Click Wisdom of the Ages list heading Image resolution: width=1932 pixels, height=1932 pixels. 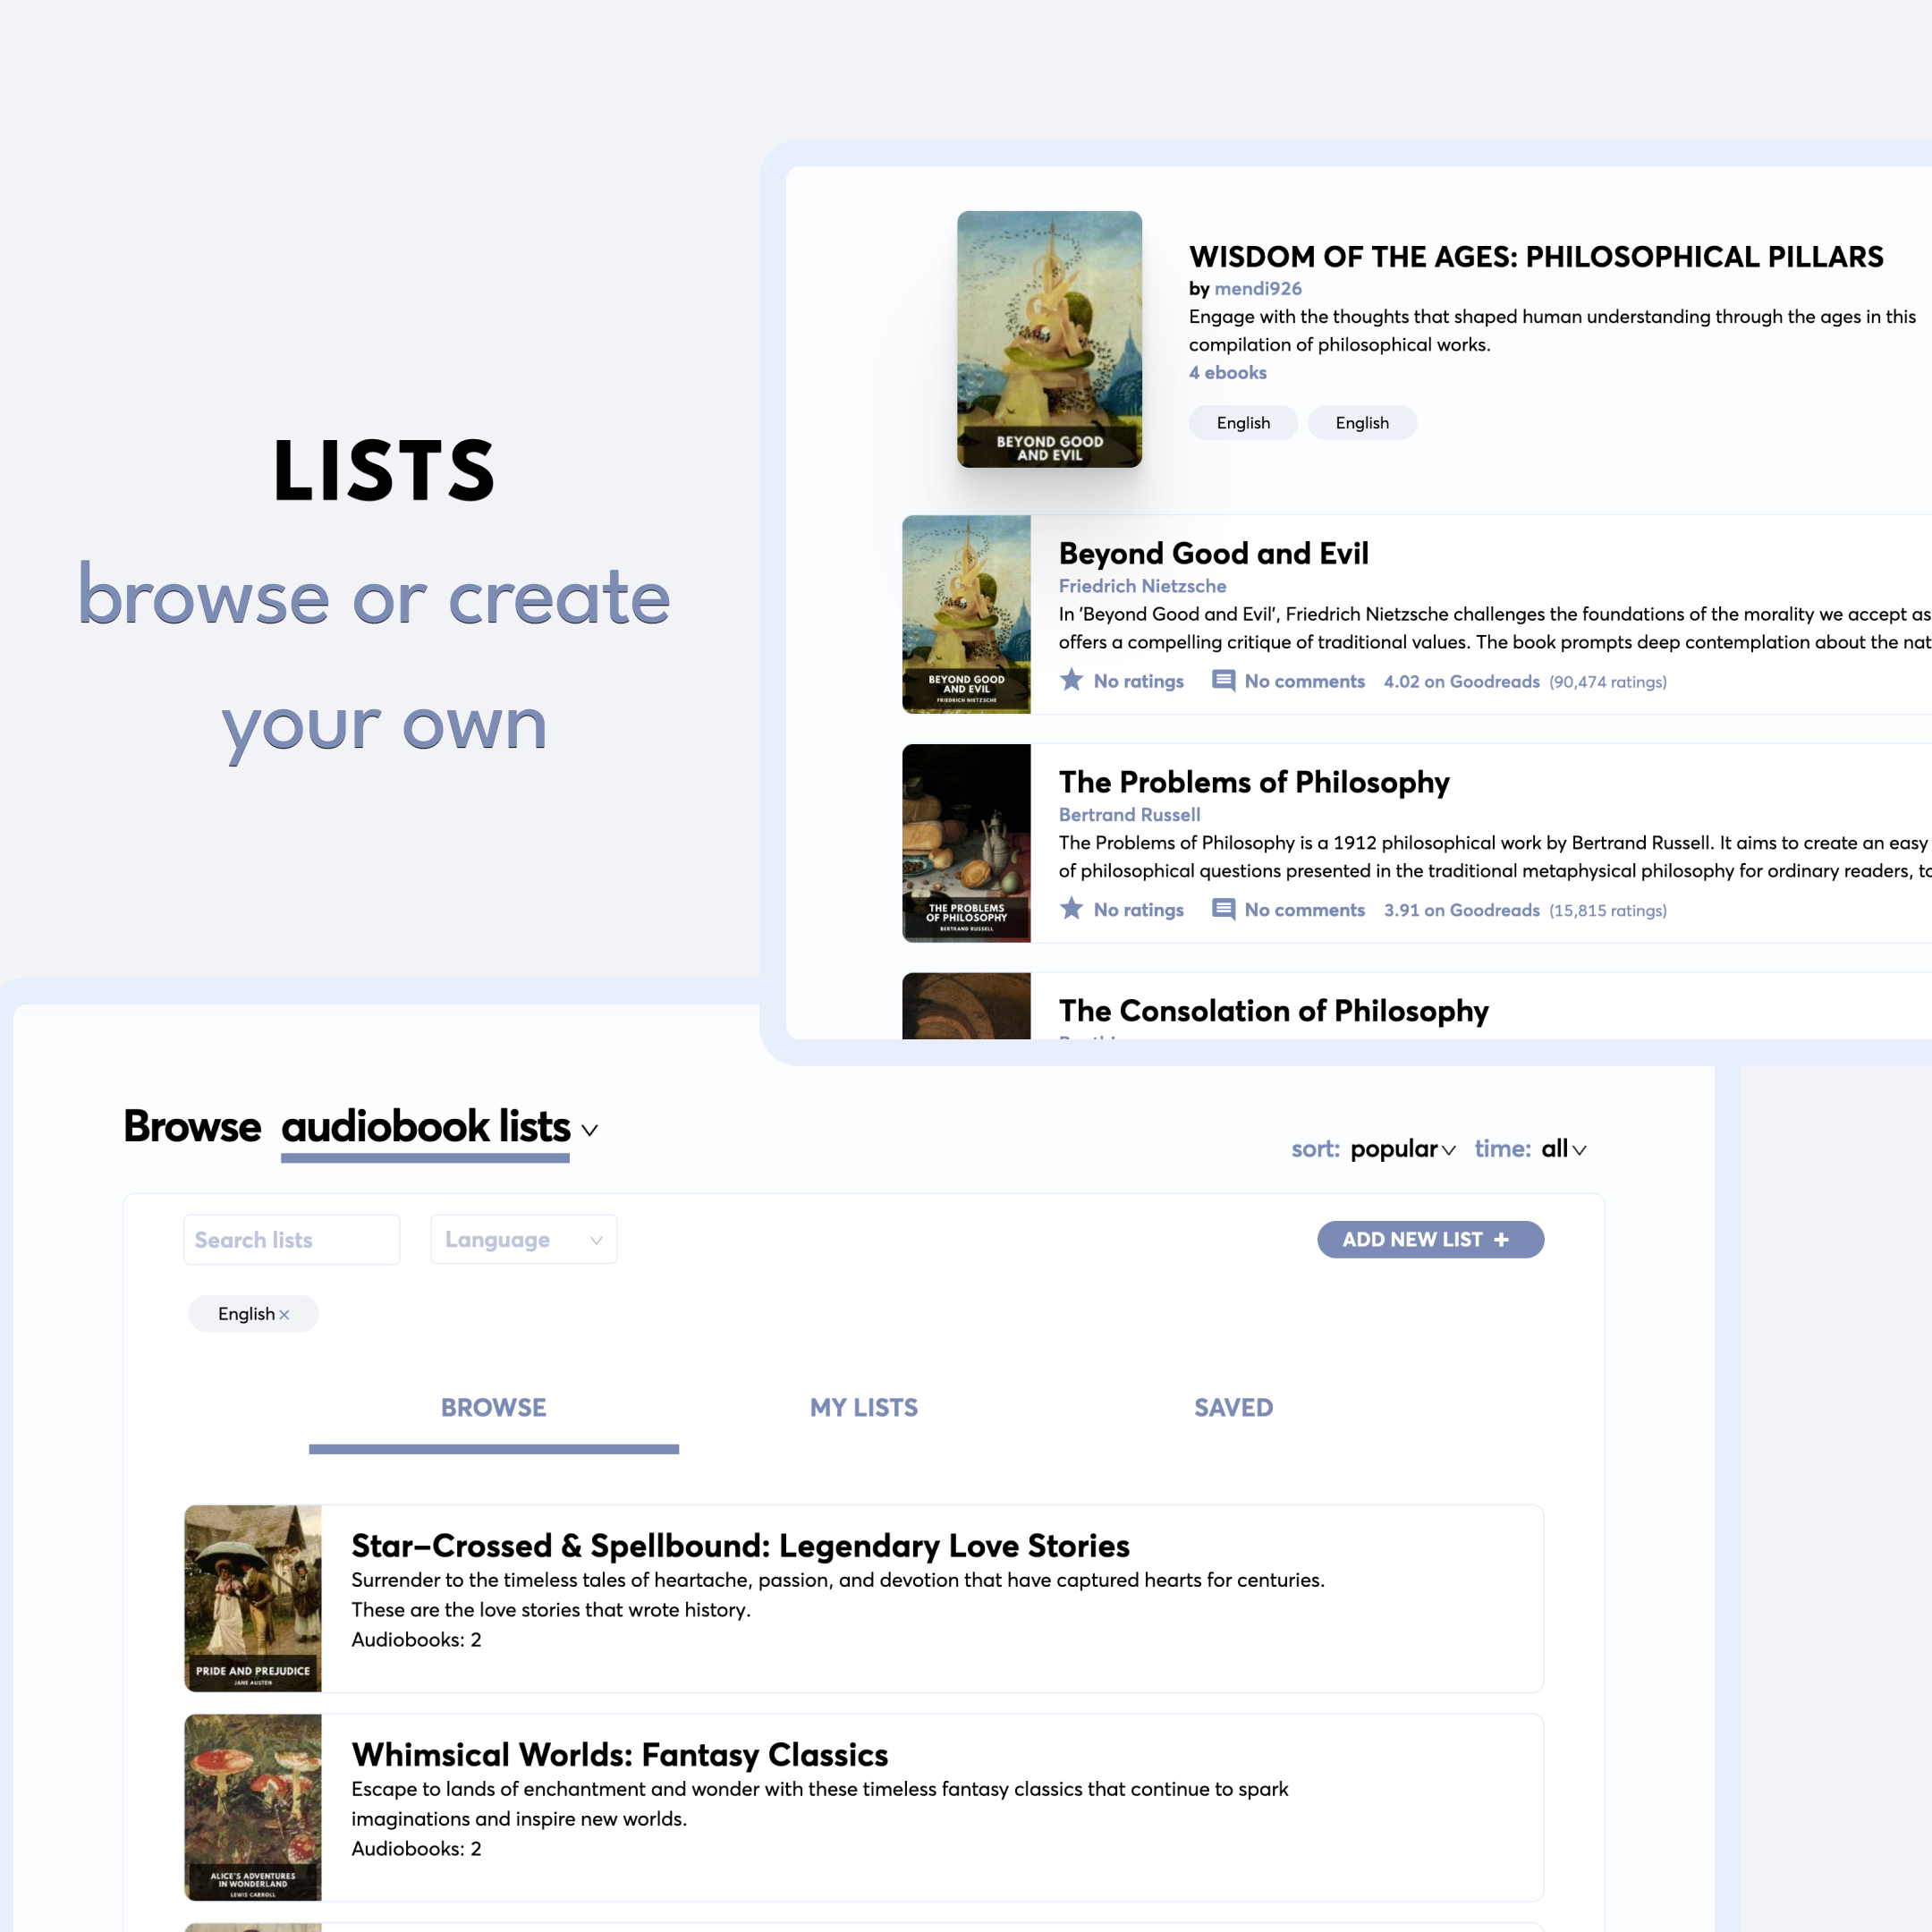1535,257
